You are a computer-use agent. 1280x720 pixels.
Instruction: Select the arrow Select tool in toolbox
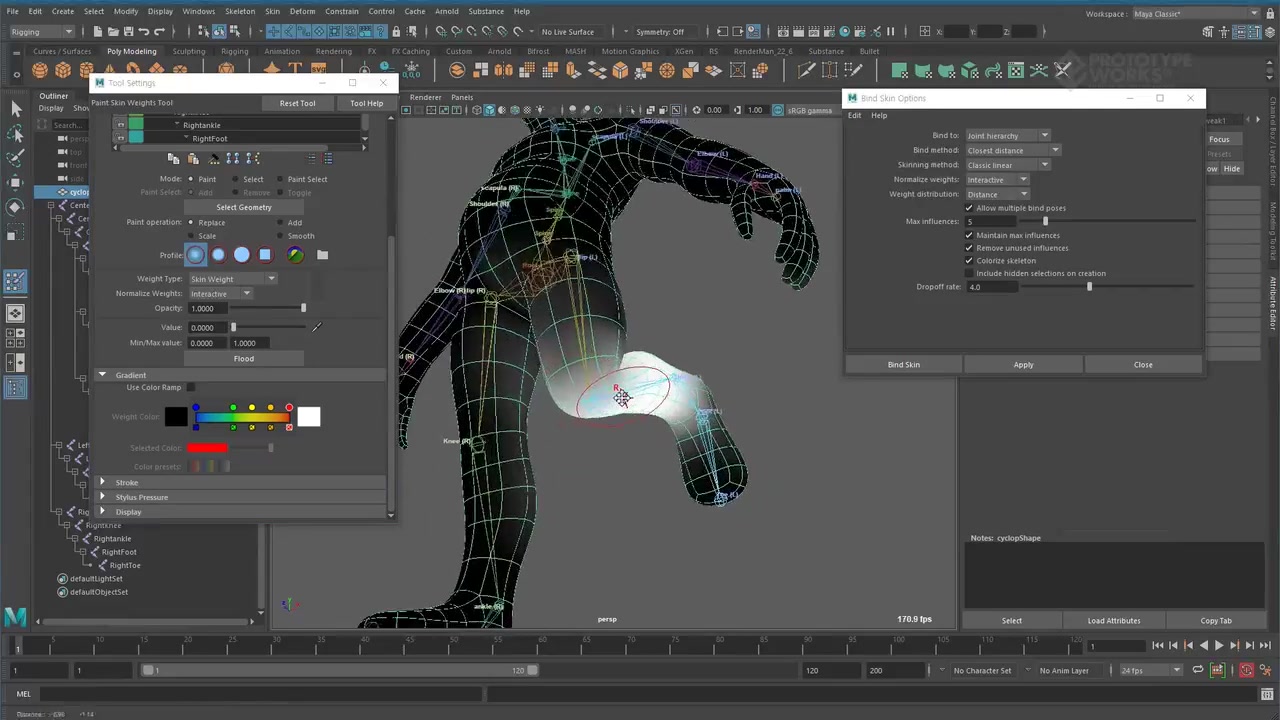coord(16,108)
